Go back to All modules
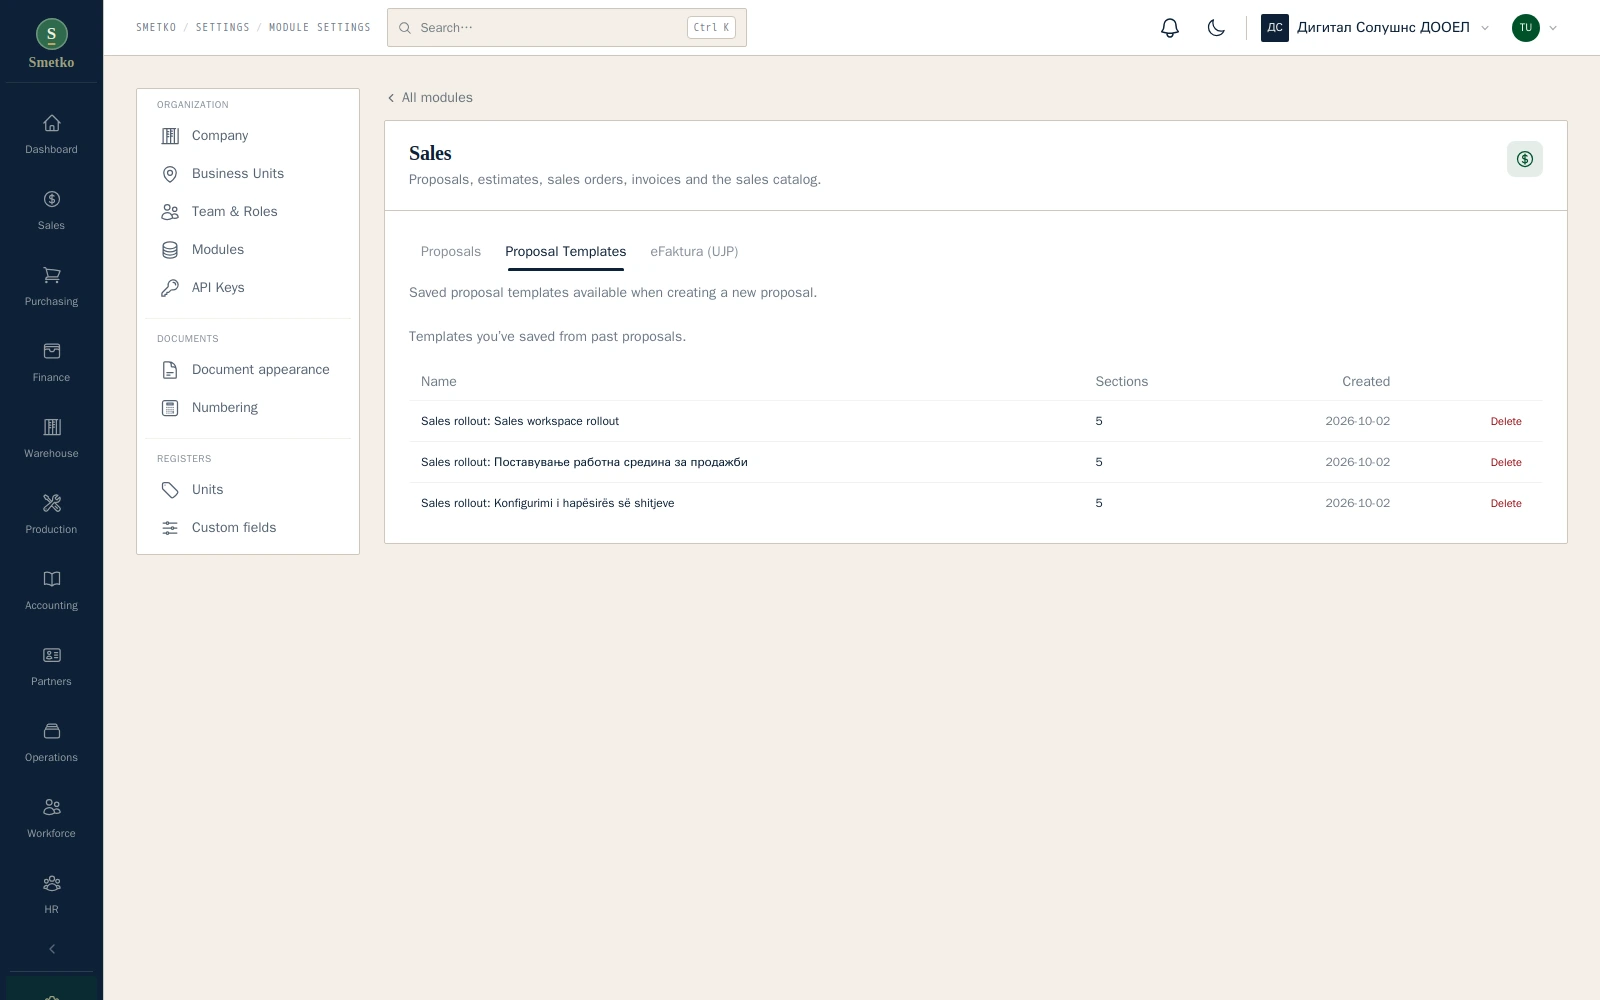Image resolution: width=1600 pixels, height=1000 pixels. pos(430,98)
